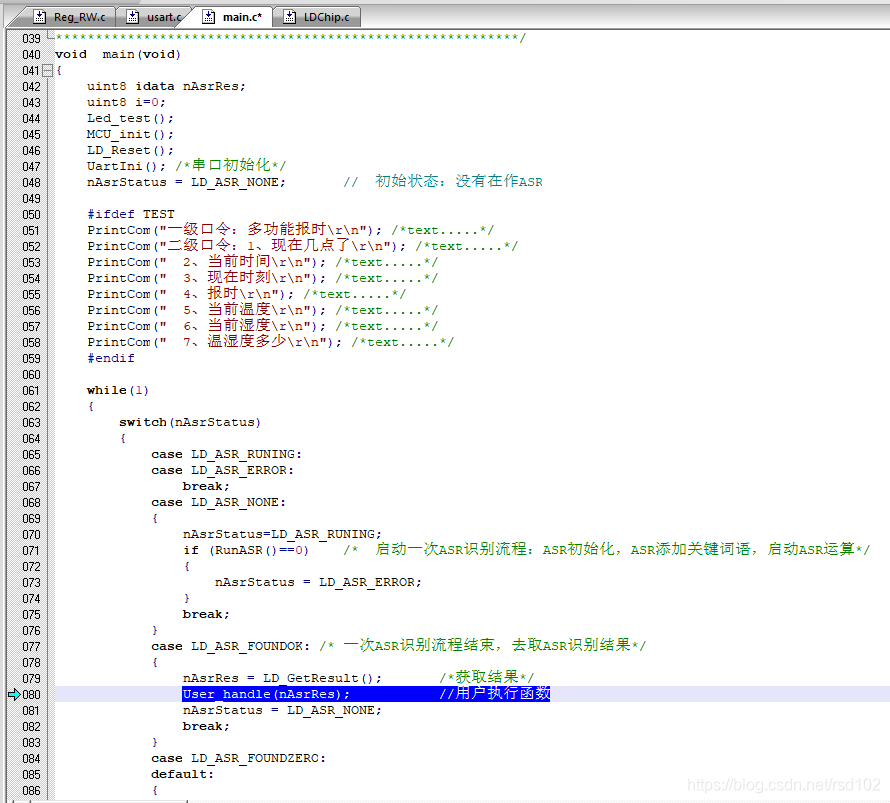The width and height of the screenshot is (890, 803).
Task: Click the 'while(1)' statement
Action: tap(117, 390)
